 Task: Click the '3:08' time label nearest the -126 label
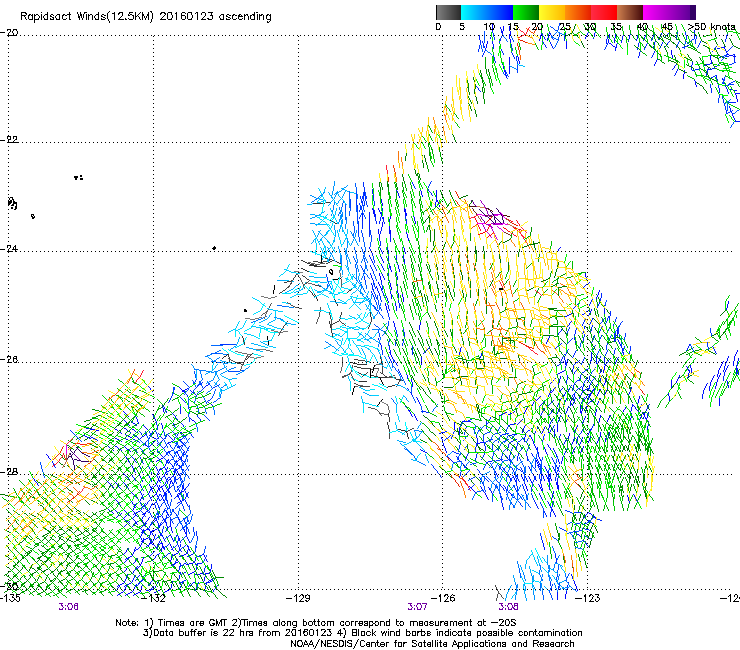508,607
